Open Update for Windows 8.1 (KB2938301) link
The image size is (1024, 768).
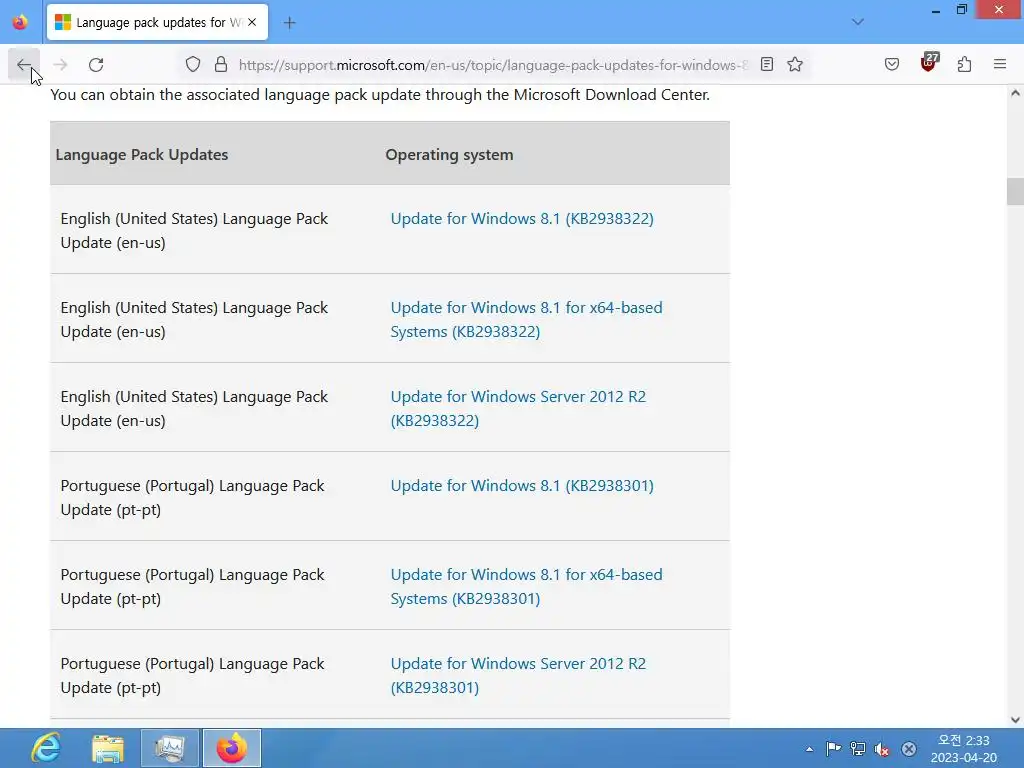tap(522, 486)
